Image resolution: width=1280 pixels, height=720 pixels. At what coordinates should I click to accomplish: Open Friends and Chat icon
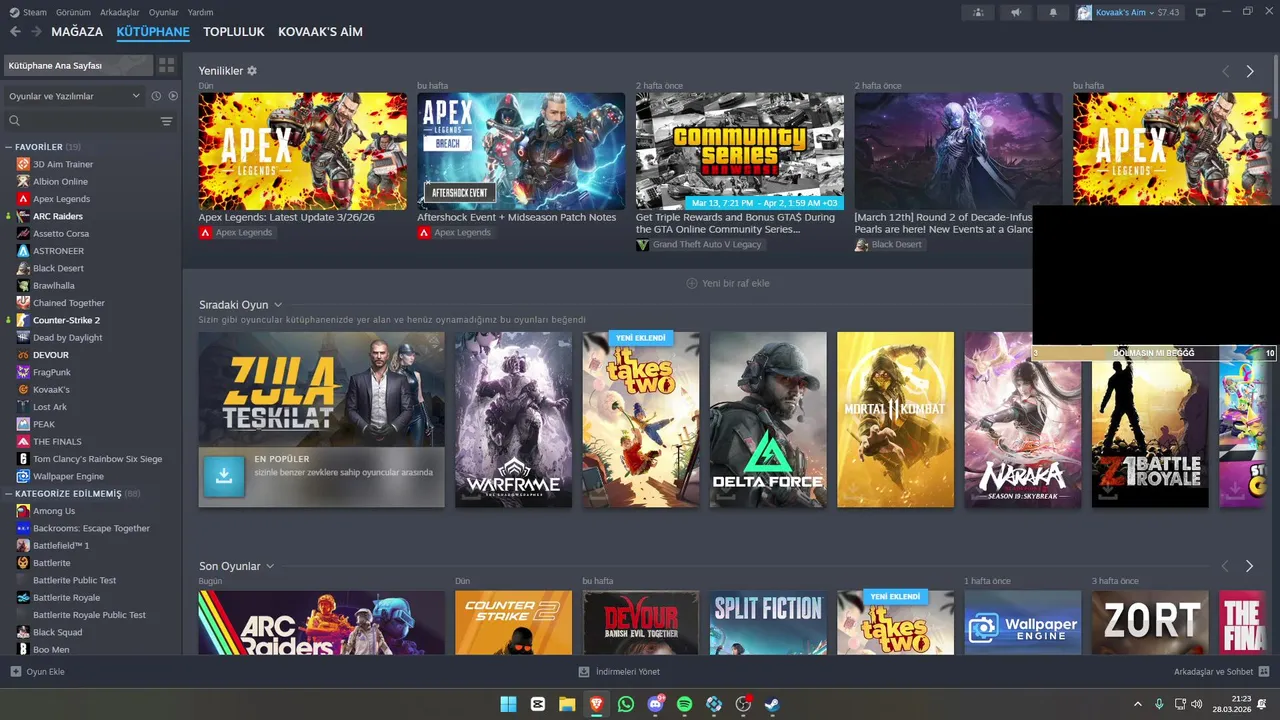(x=1264, y=672)
